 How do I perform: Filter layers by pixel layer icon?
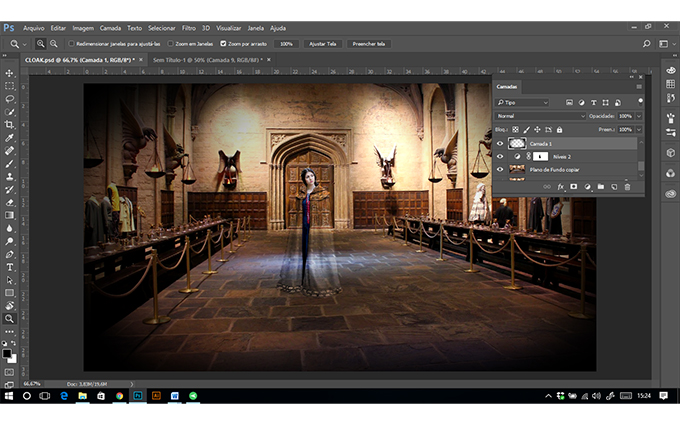(x=569, y=103)
